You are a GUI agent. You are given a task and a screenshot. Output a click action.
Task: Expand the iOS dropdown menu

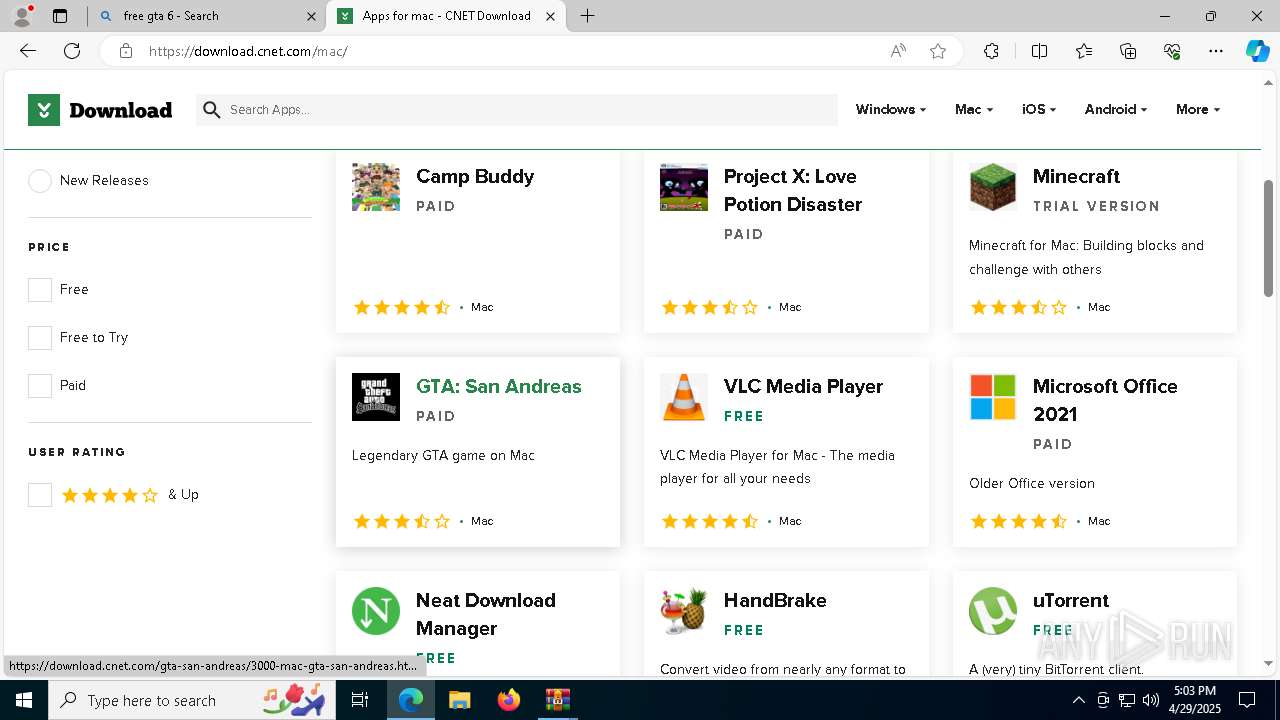click(x=1039, y=110)
